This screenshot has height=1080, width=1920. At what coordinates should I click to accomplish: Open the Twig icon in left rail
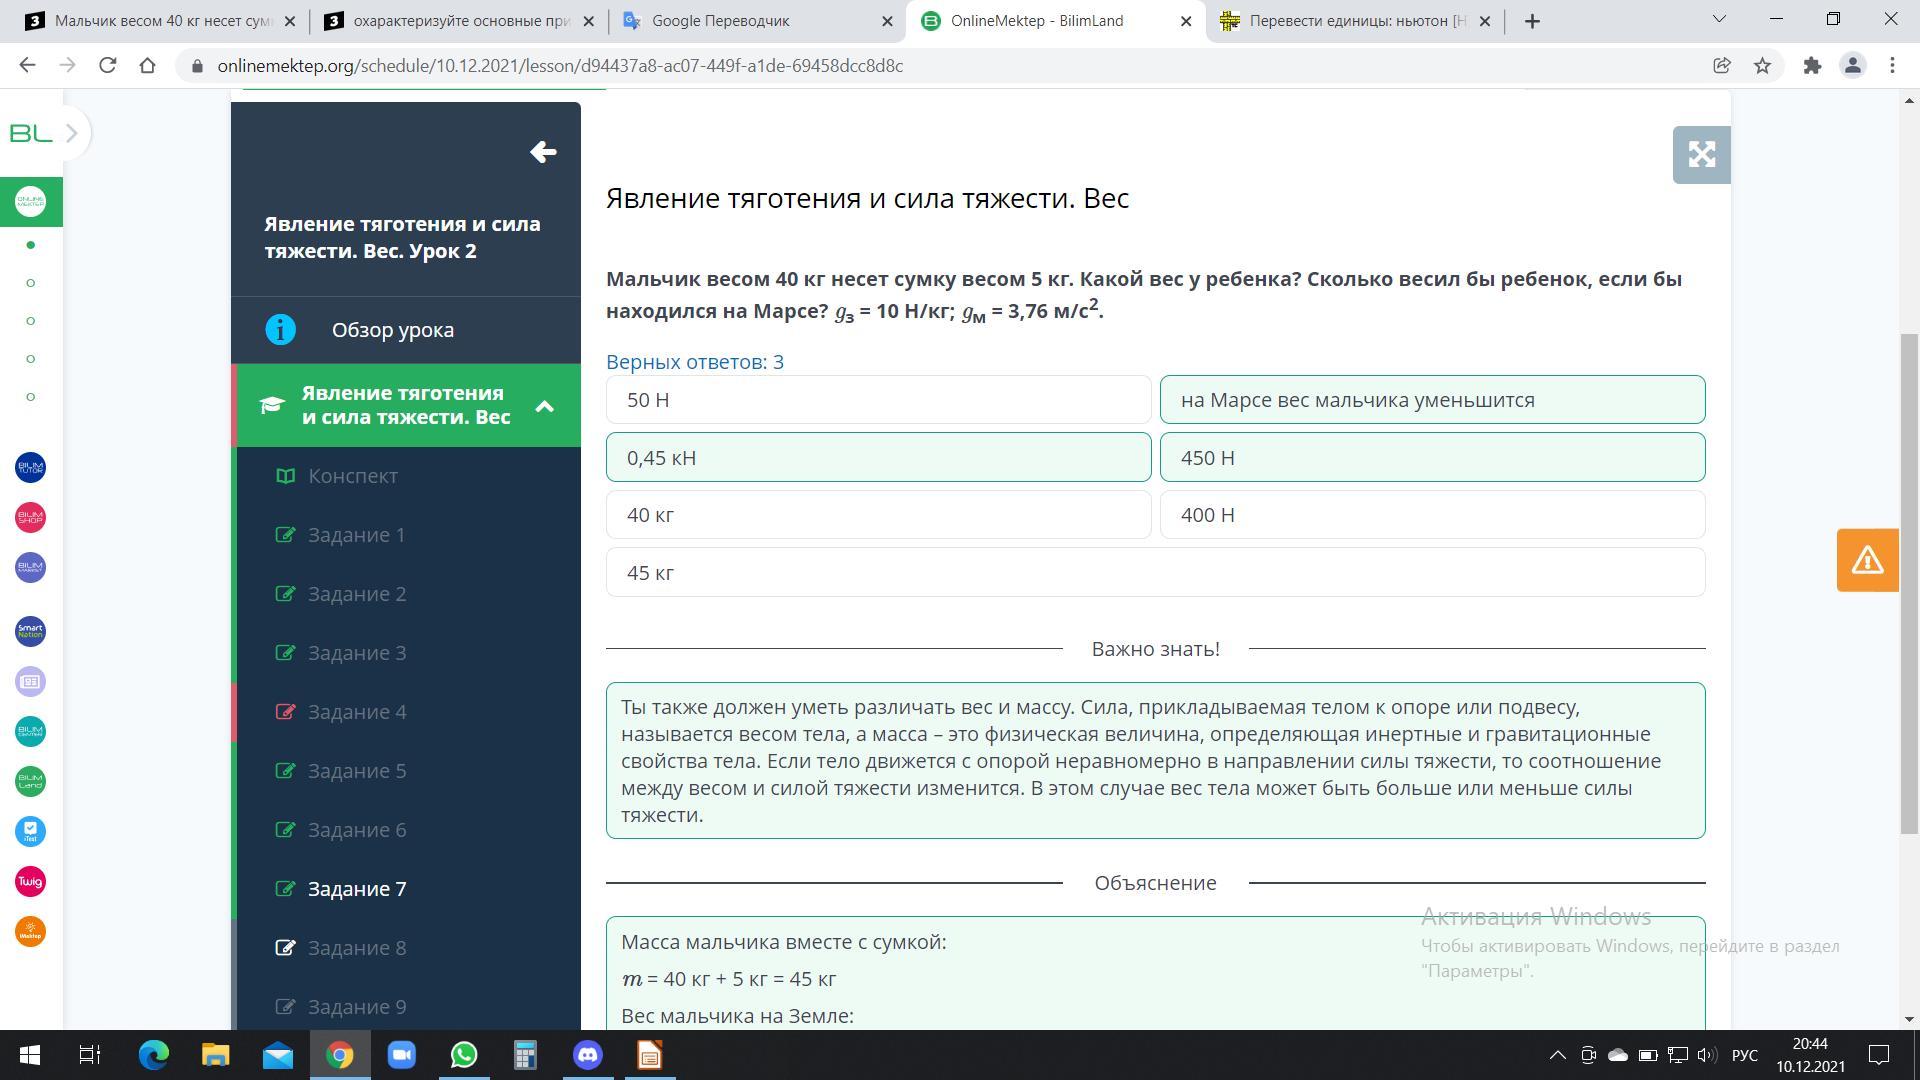tap(31, 881)
